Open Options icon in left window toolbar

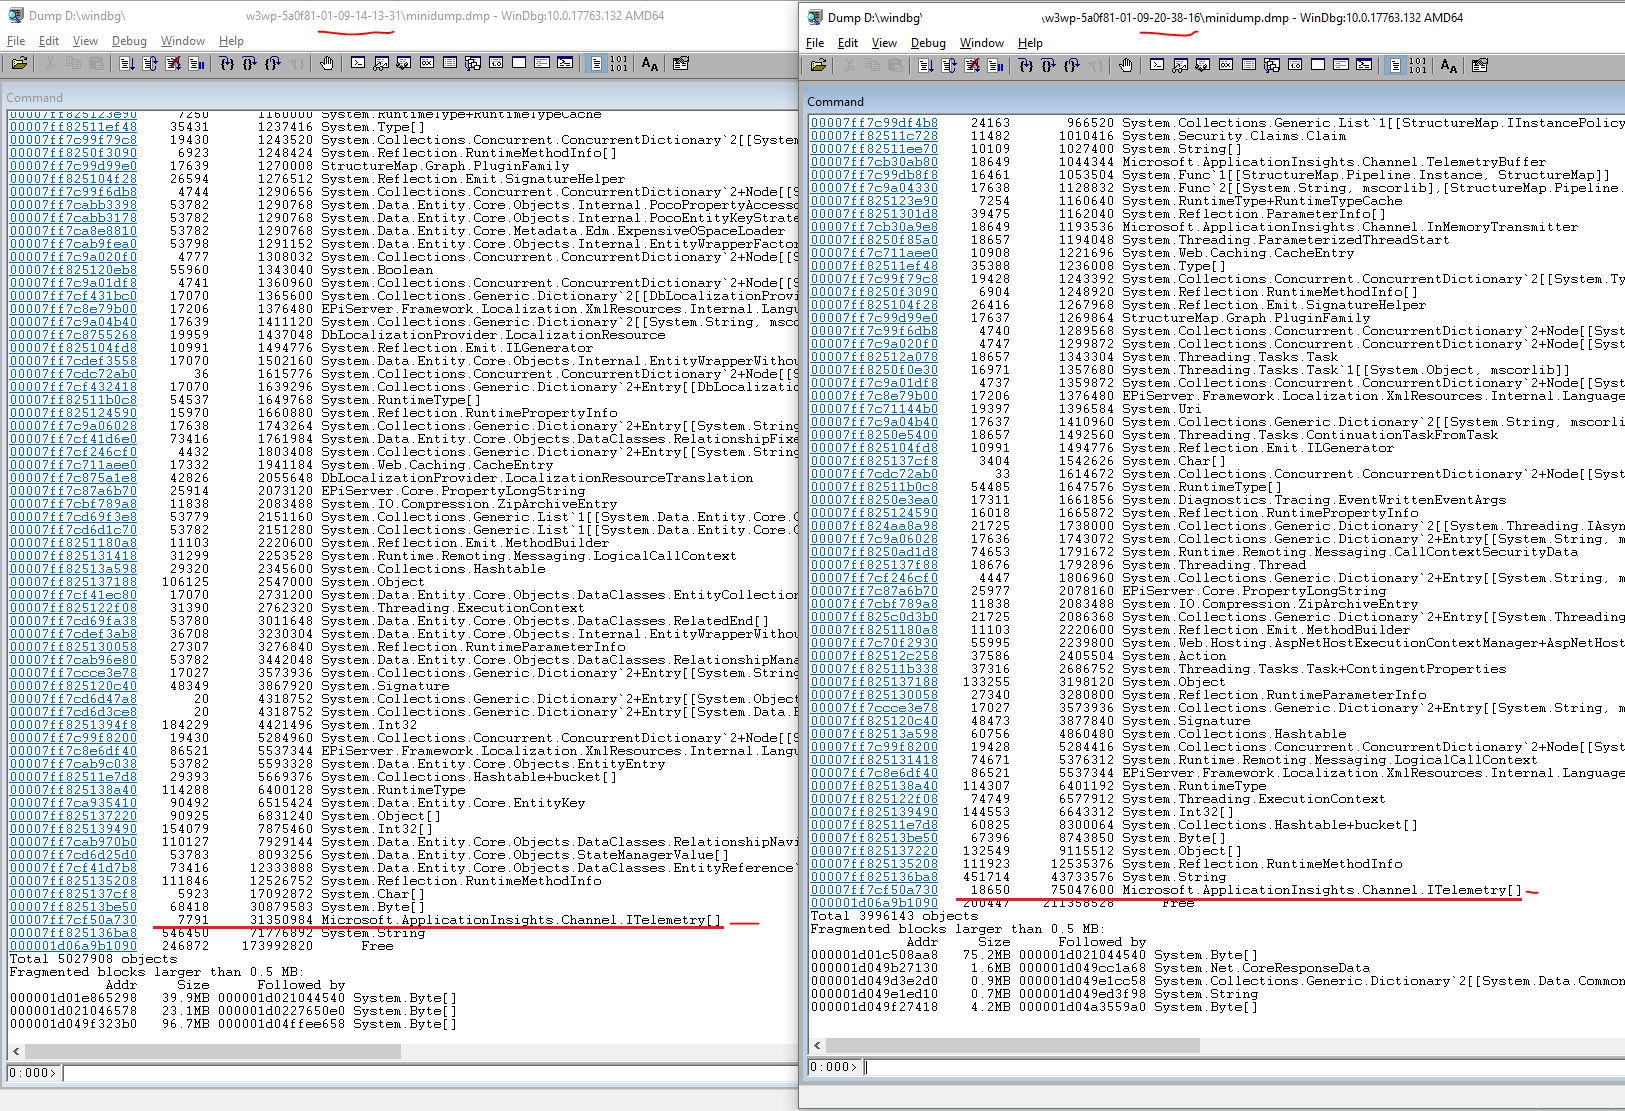[680, 63]
